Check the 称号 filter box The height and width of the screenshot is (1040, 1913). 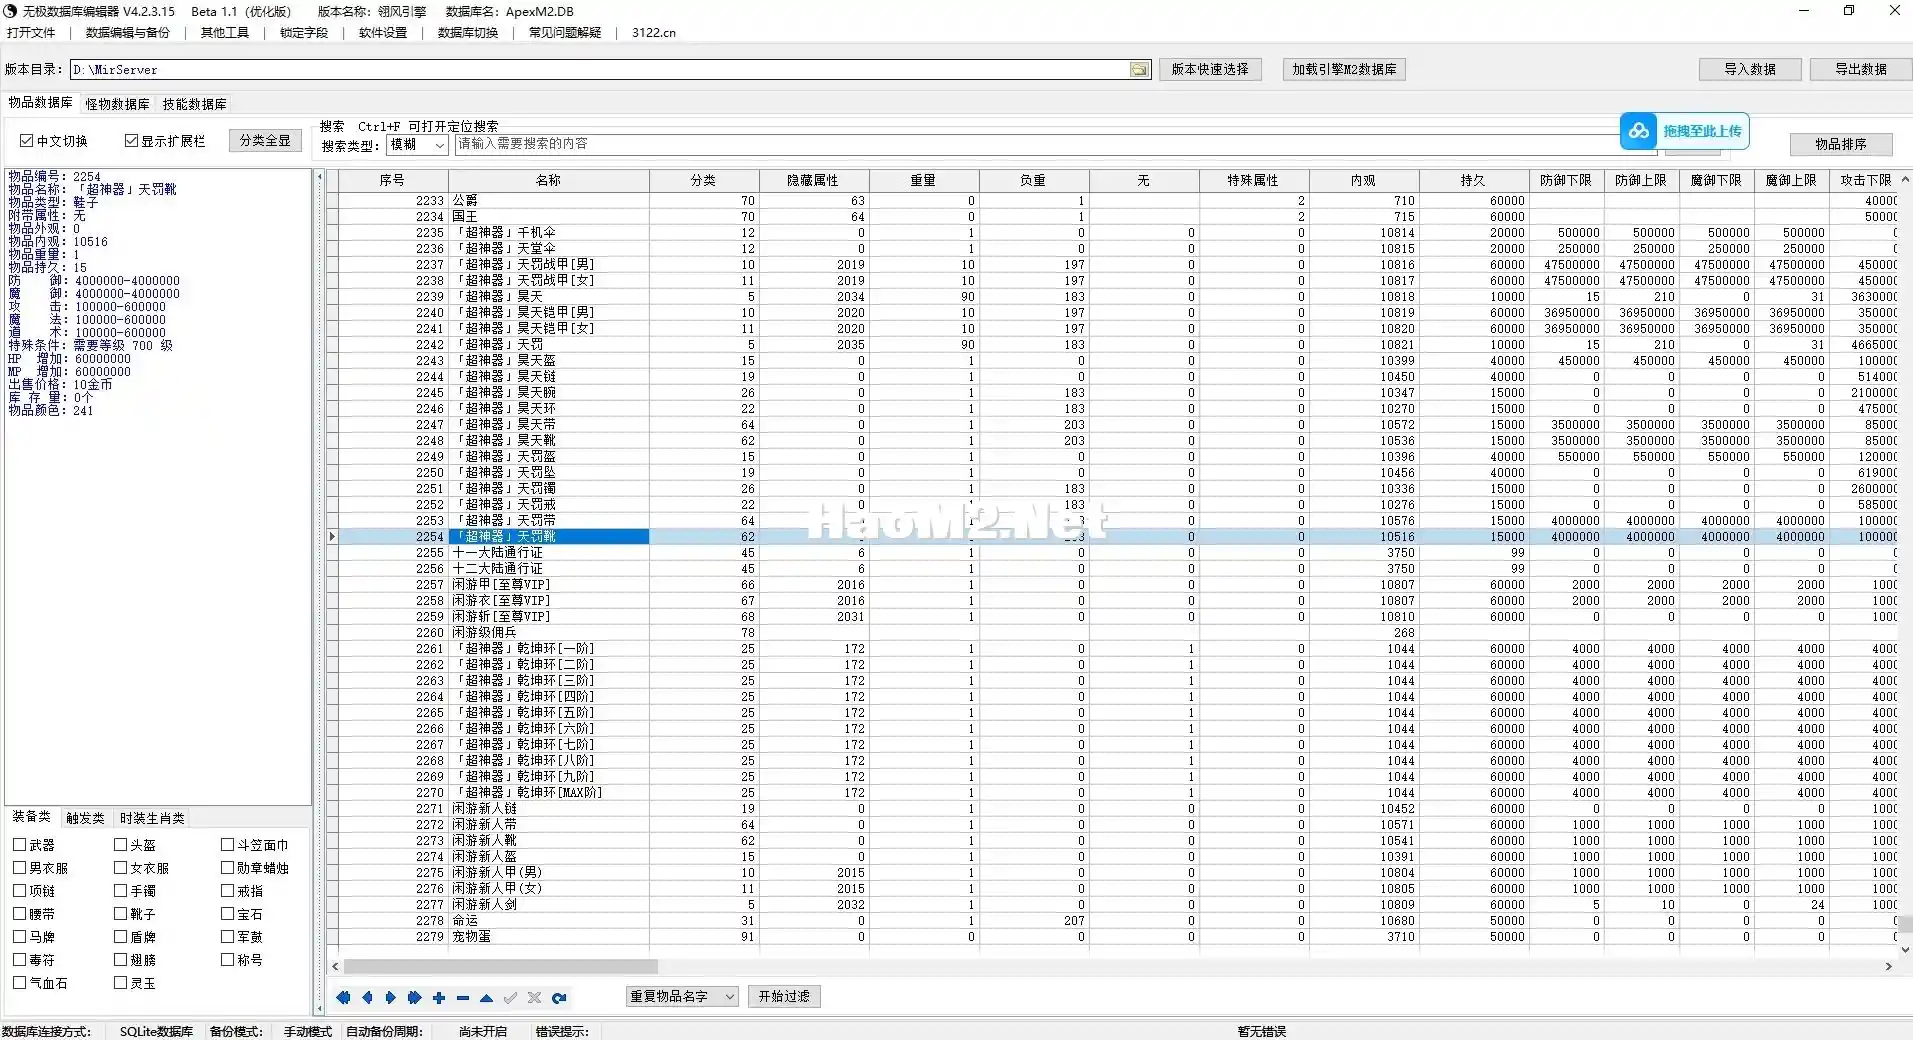[227, 960]
